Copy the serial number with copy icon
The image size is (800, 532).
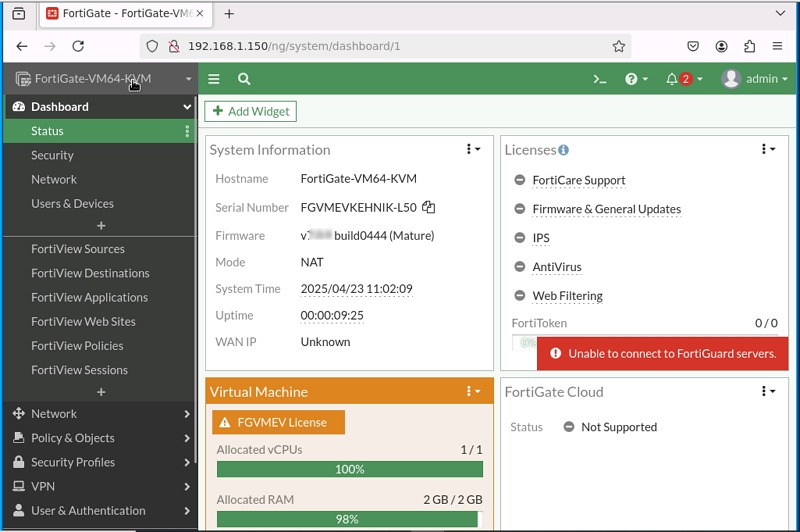(x=428, y=207)
